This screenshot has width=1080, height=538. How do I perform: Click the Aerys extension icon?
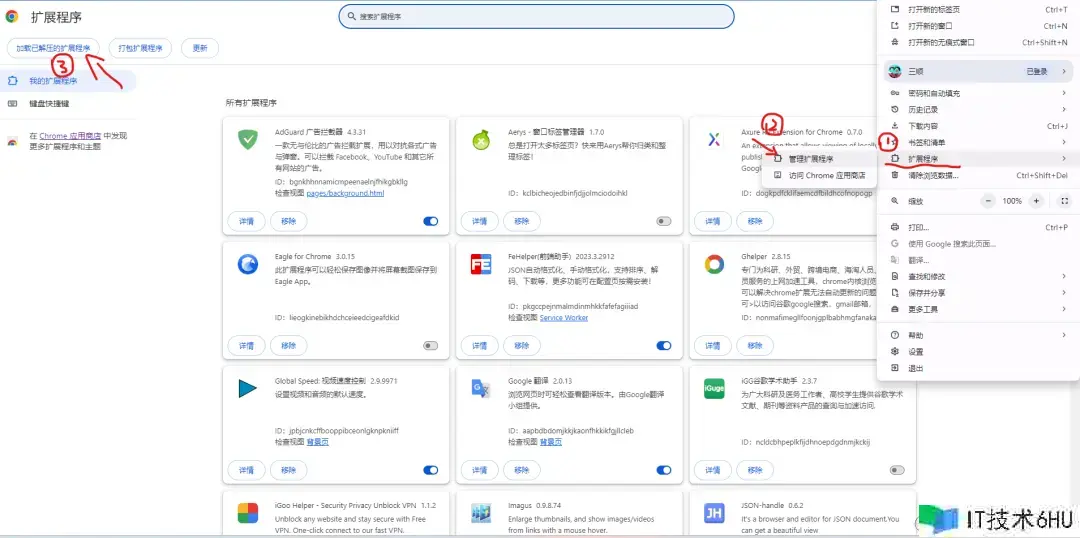click(x=481, y=140)
